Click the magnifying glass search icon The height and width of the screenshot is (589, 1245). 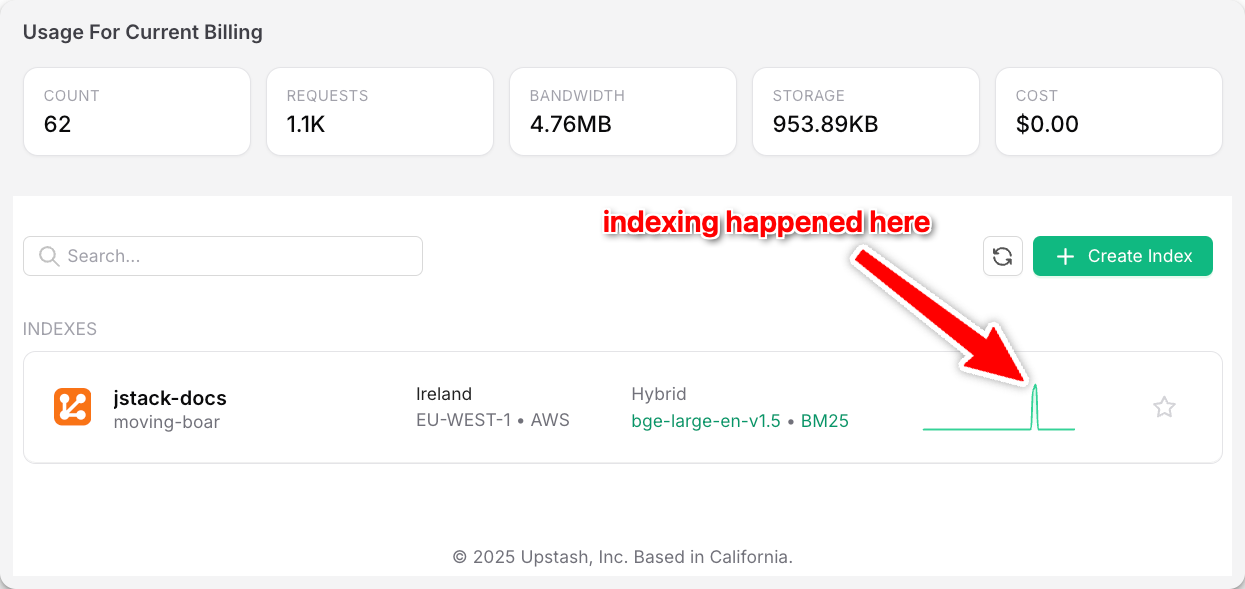[x=49, y=256]
